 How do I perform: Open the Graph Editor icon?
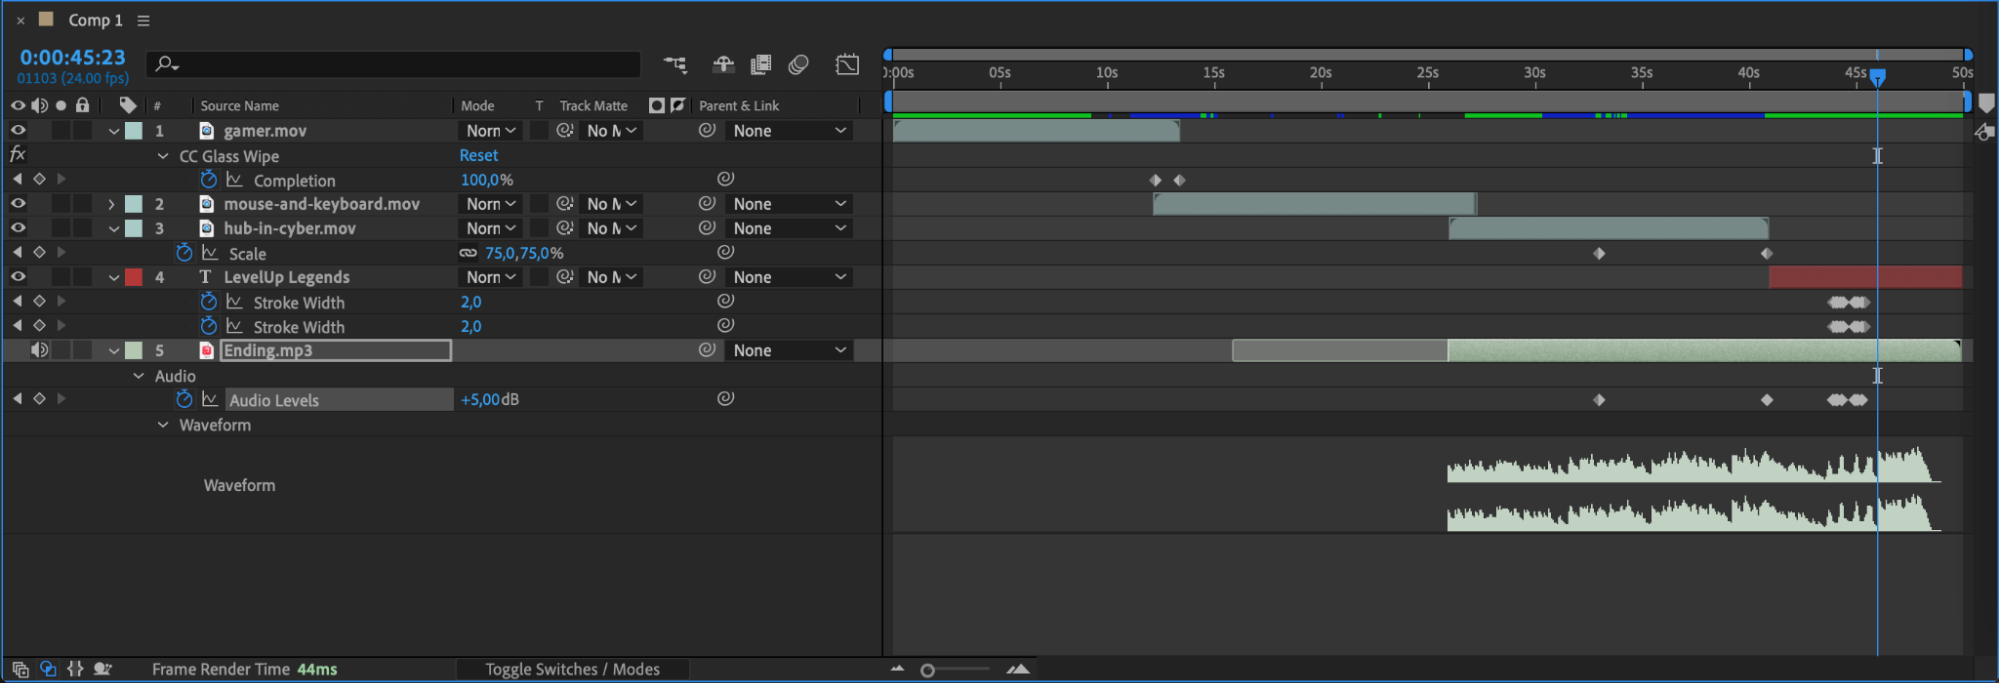[848, 65]
